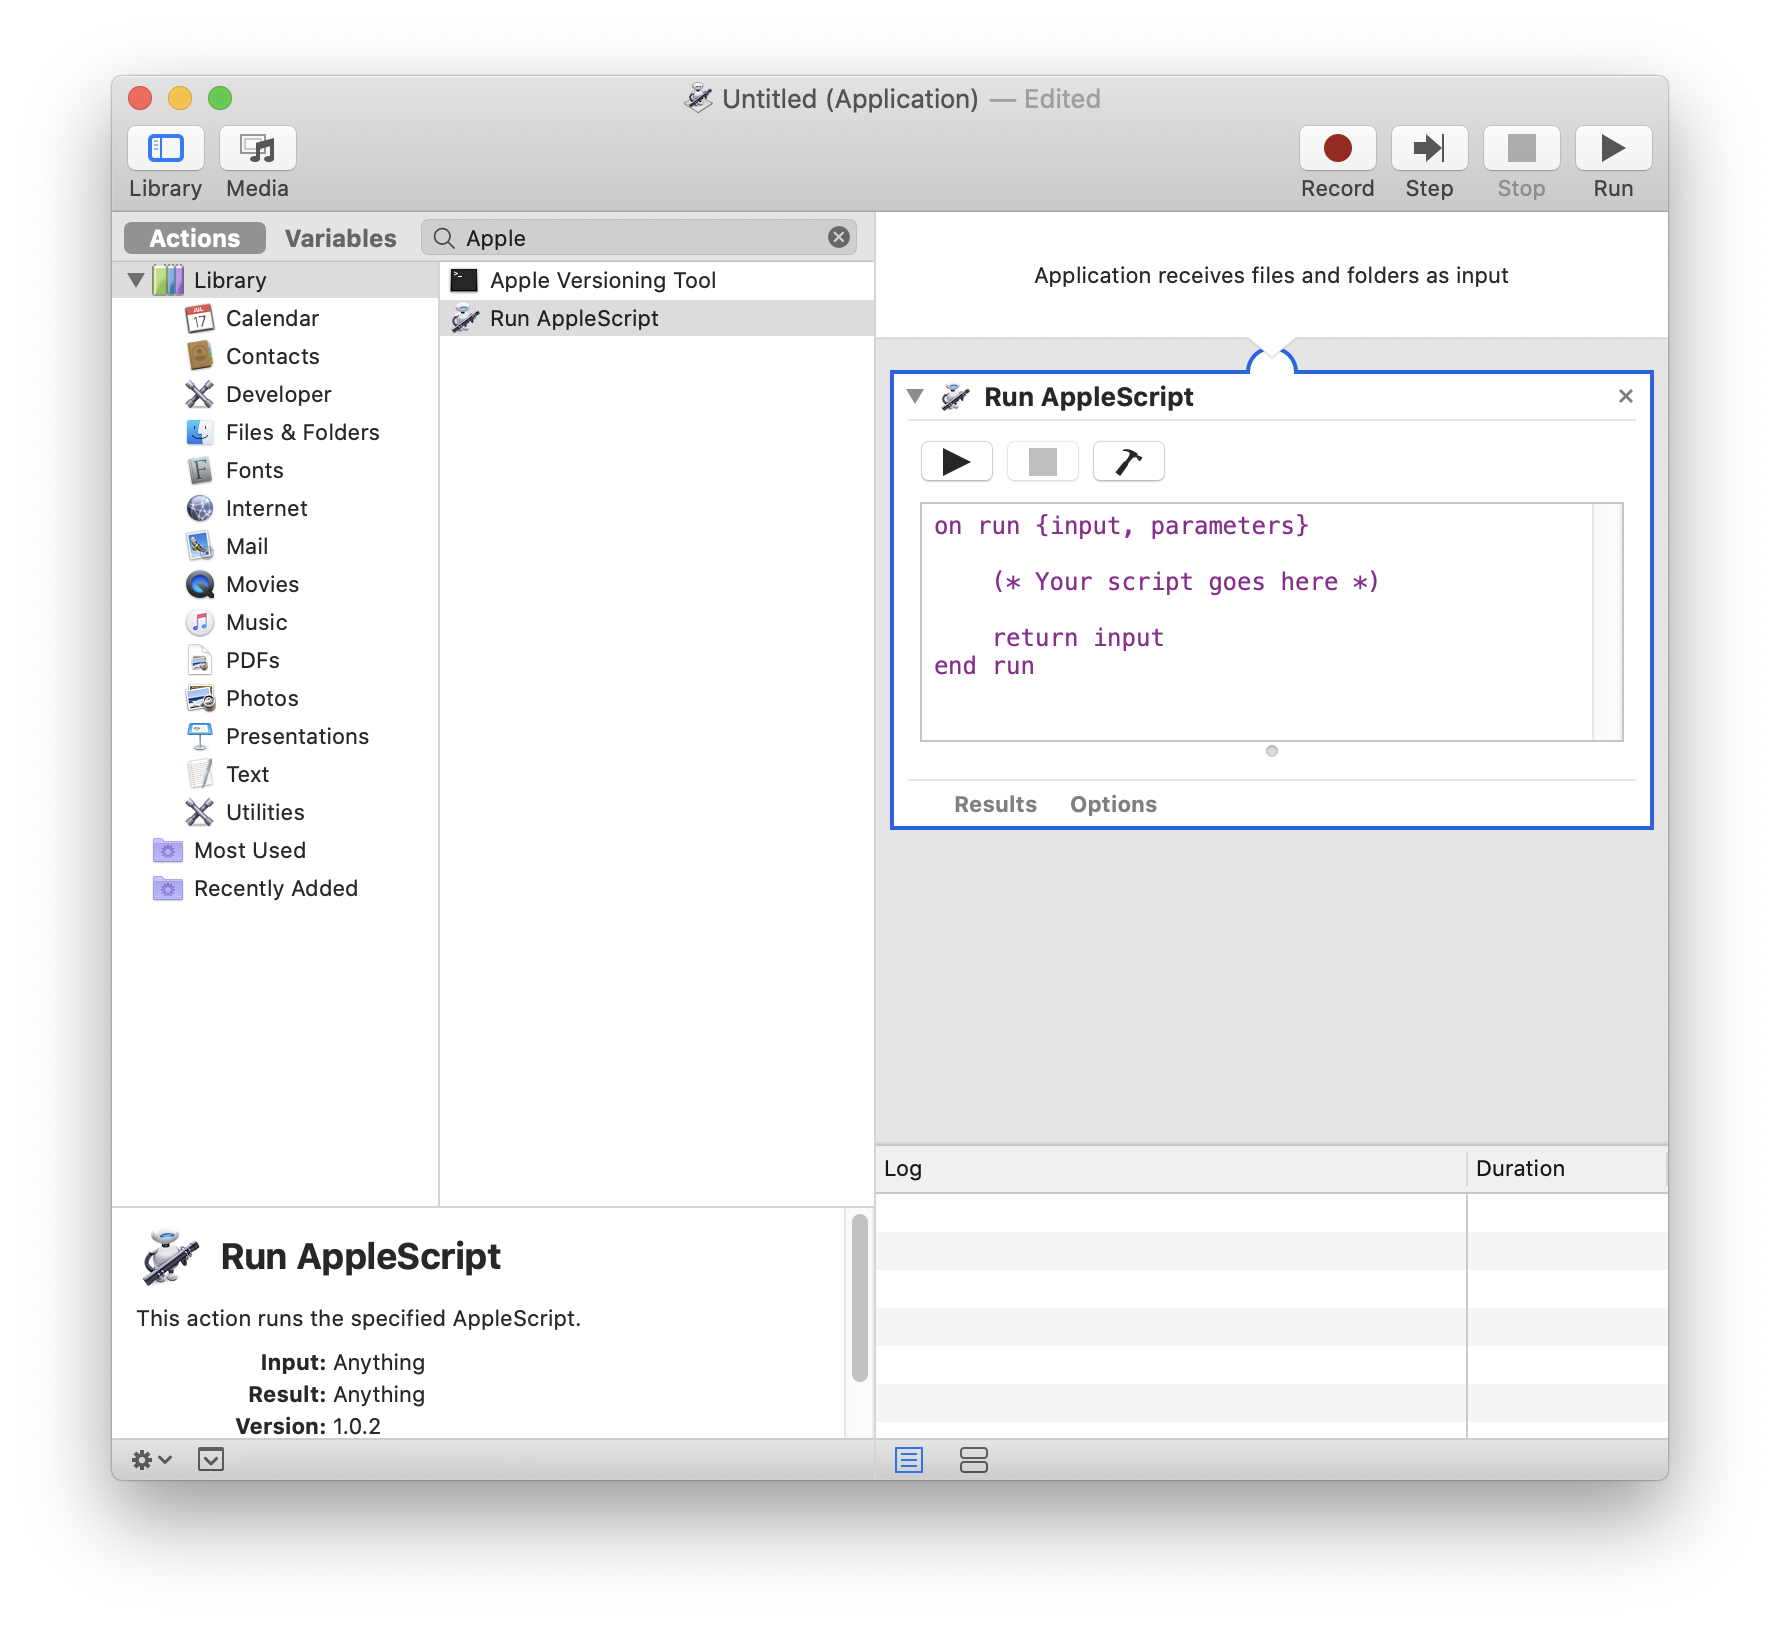1780x1628 pixels.
Task: Switch to the workflow variables view
Action: pos(973,1460)
